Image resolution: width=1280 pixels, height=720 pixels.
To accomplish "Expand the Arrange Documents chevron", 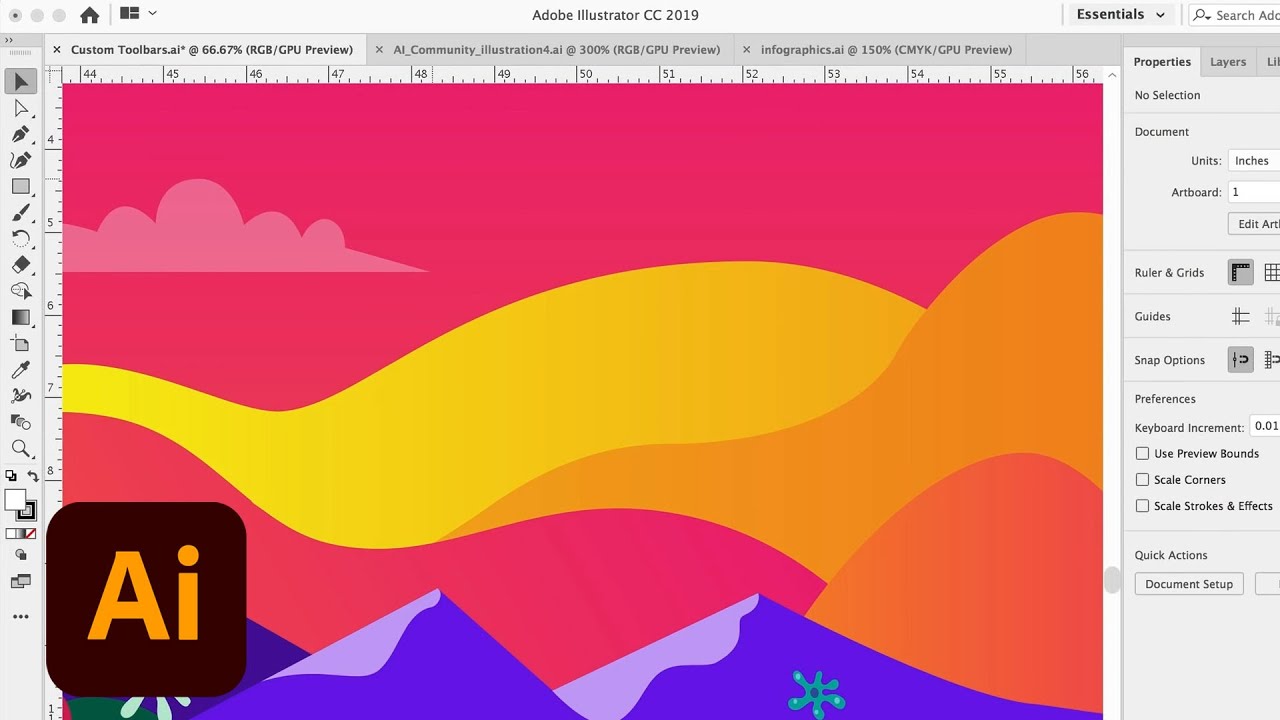I will 152,14.
